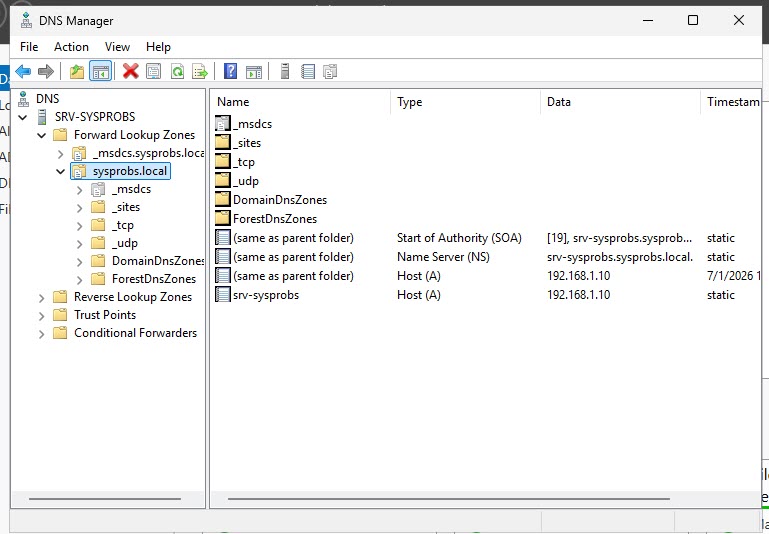
Task: Toggle Show/Hide Console Tree toolbar icon
Action: pyautogui.click(x=101, y=72)
